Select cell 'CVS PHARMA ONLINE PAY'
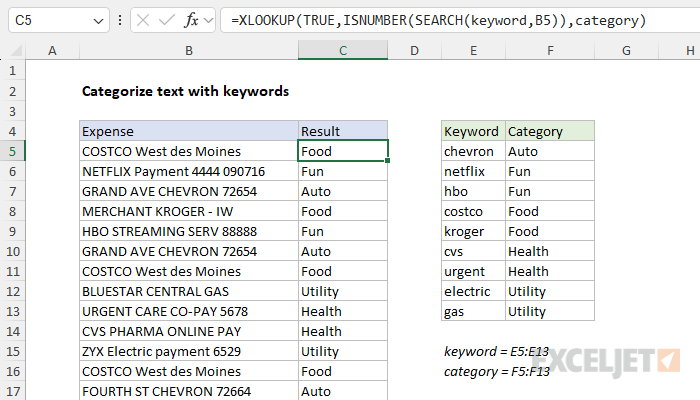The width and height of the screenshot is (700, 400). coord(189,331)
